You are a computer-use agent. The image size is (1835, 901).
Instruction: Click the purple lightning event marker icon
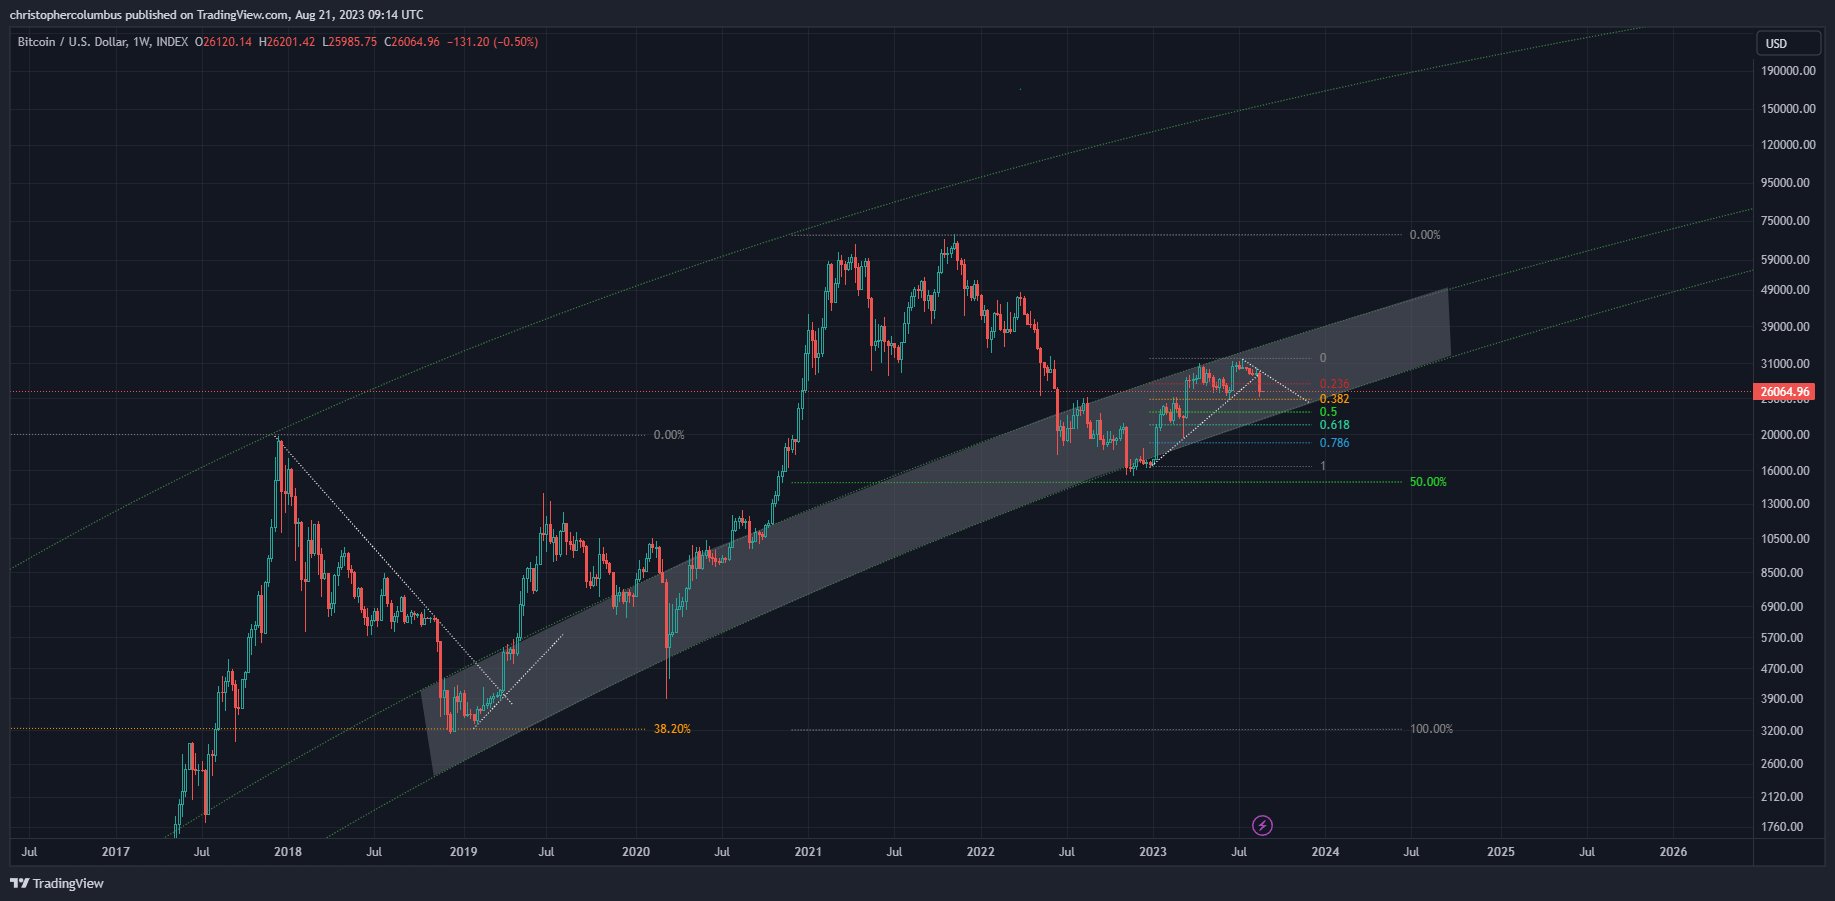1263,825
